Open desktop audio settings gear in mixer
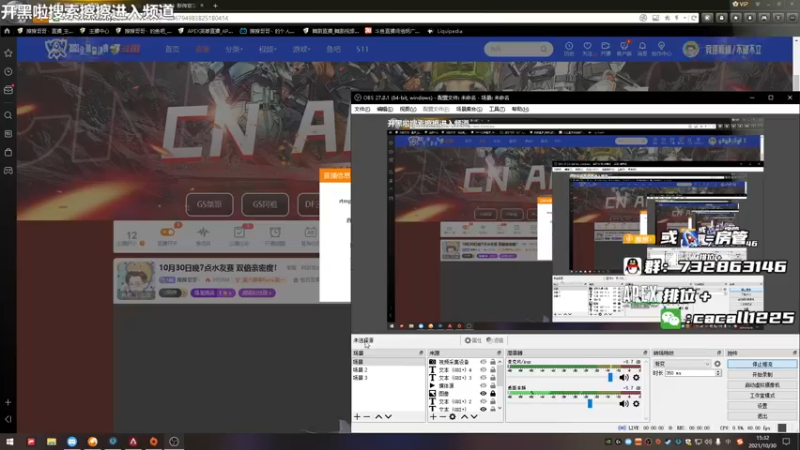The image size is (800, 450). point(636,404)
